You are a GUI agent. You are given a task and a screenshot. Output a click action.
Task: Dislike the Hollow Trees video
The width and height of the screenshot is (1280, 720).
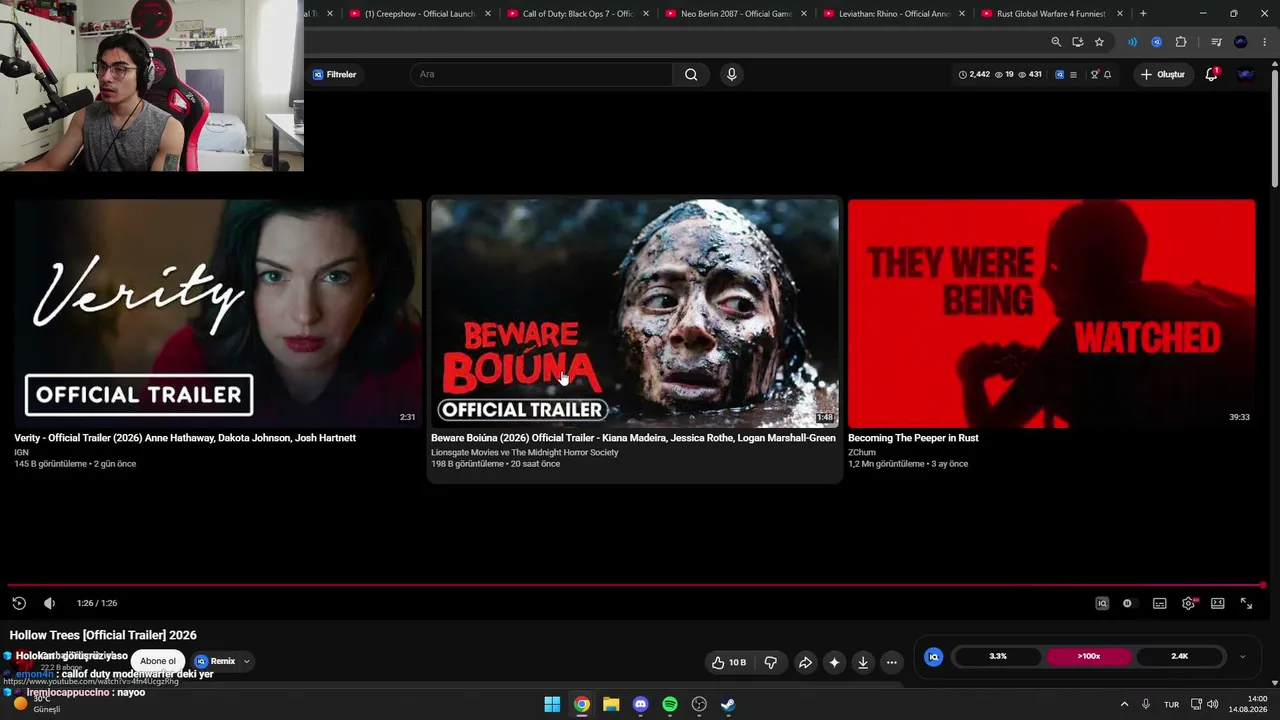click(771, 662)
